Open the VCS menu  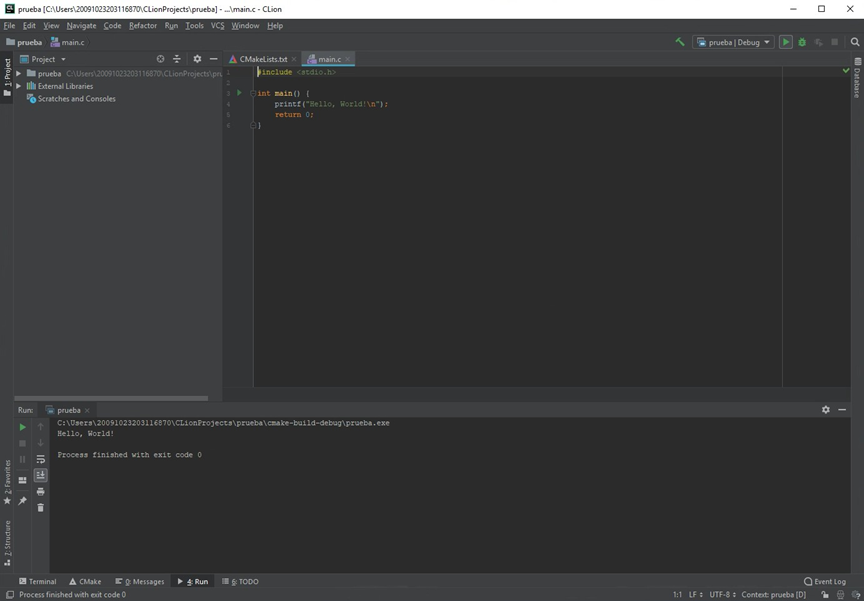coord(218,25)
